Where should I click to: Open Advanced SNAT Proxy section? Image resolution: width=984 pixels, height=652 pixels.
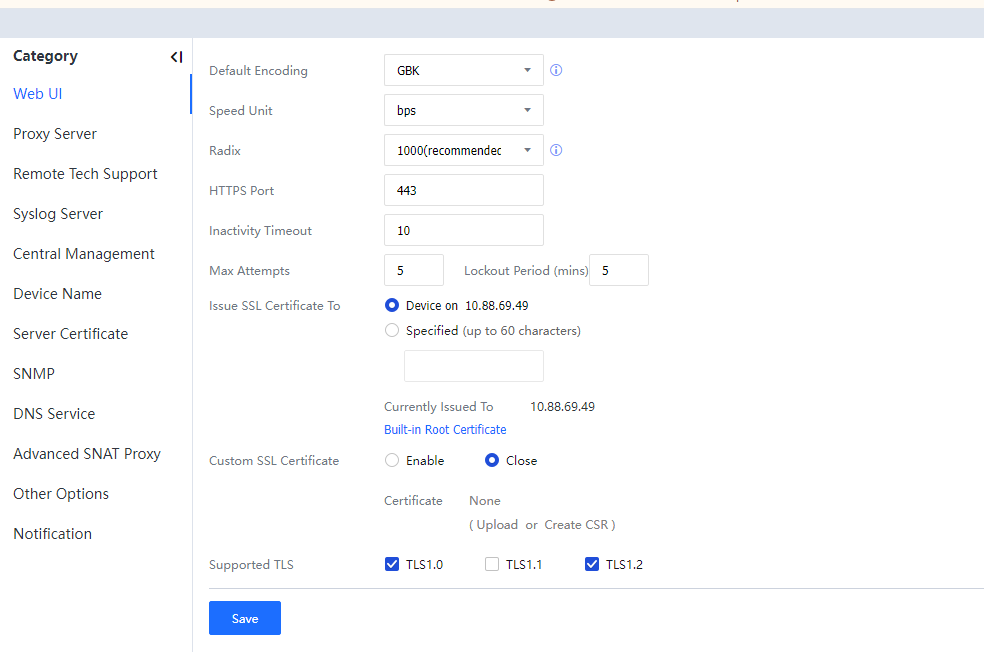(x=87, y=454)
